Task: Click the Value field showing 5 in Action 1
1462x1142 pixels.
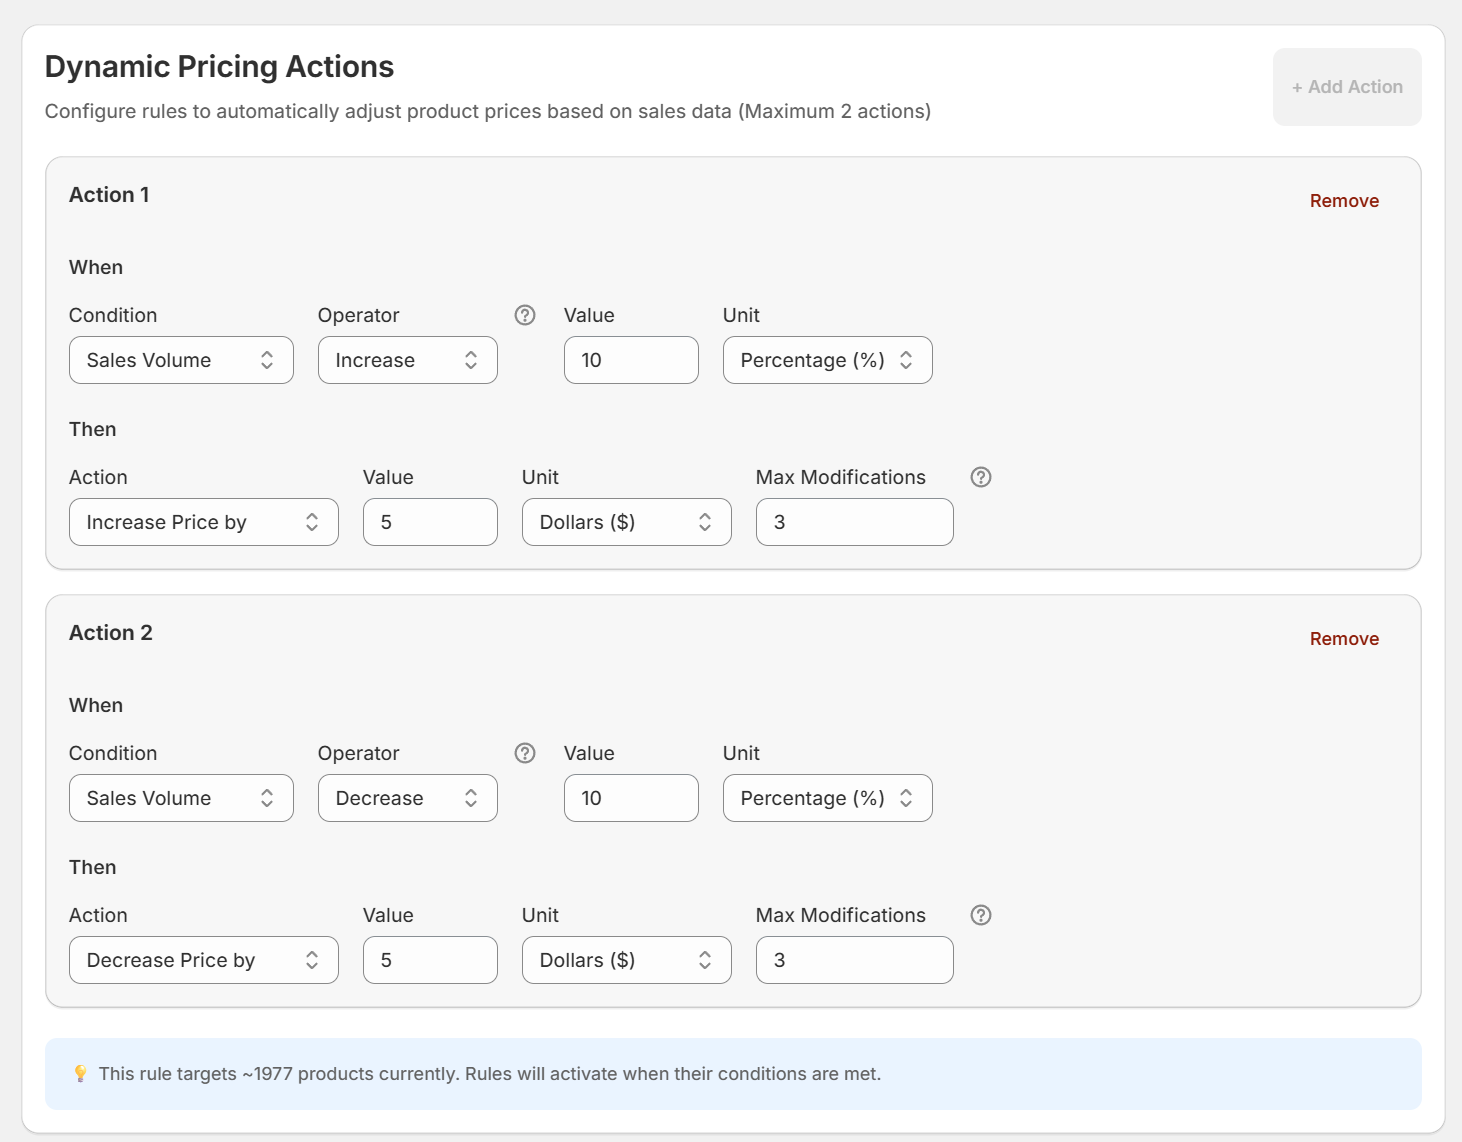Action: pos(430,522)
